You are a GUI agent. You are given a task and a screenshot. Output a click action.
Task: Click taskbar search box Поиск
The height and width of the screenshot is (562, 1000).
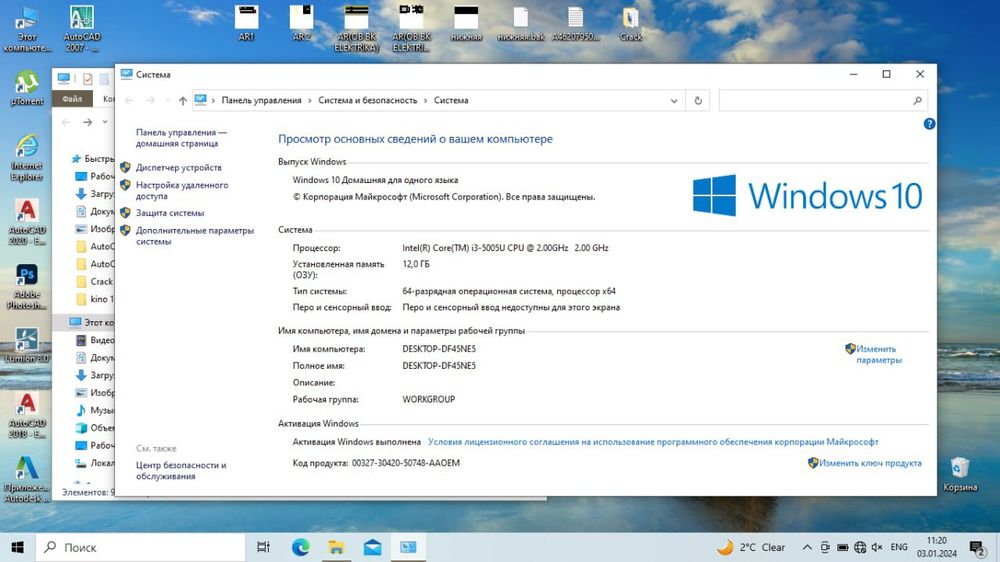[x=140, y=547]
